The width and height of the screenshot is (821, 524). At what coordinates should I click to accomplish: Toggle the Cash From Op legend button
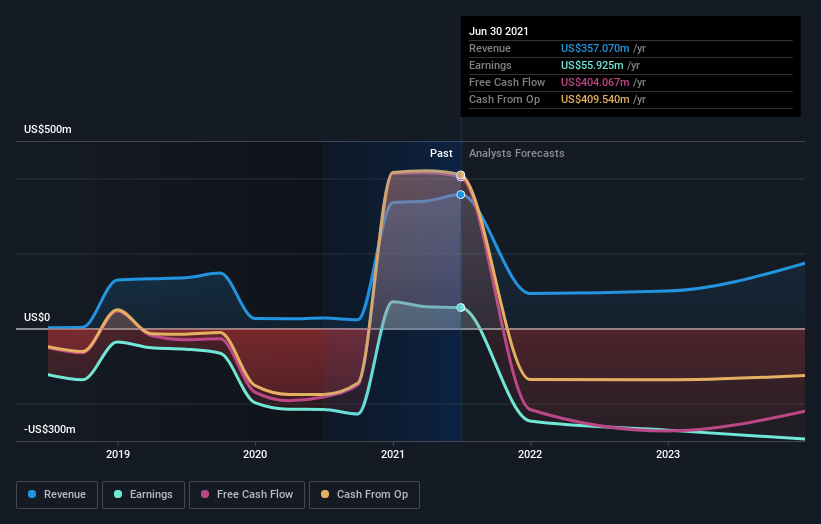[364, 495]
